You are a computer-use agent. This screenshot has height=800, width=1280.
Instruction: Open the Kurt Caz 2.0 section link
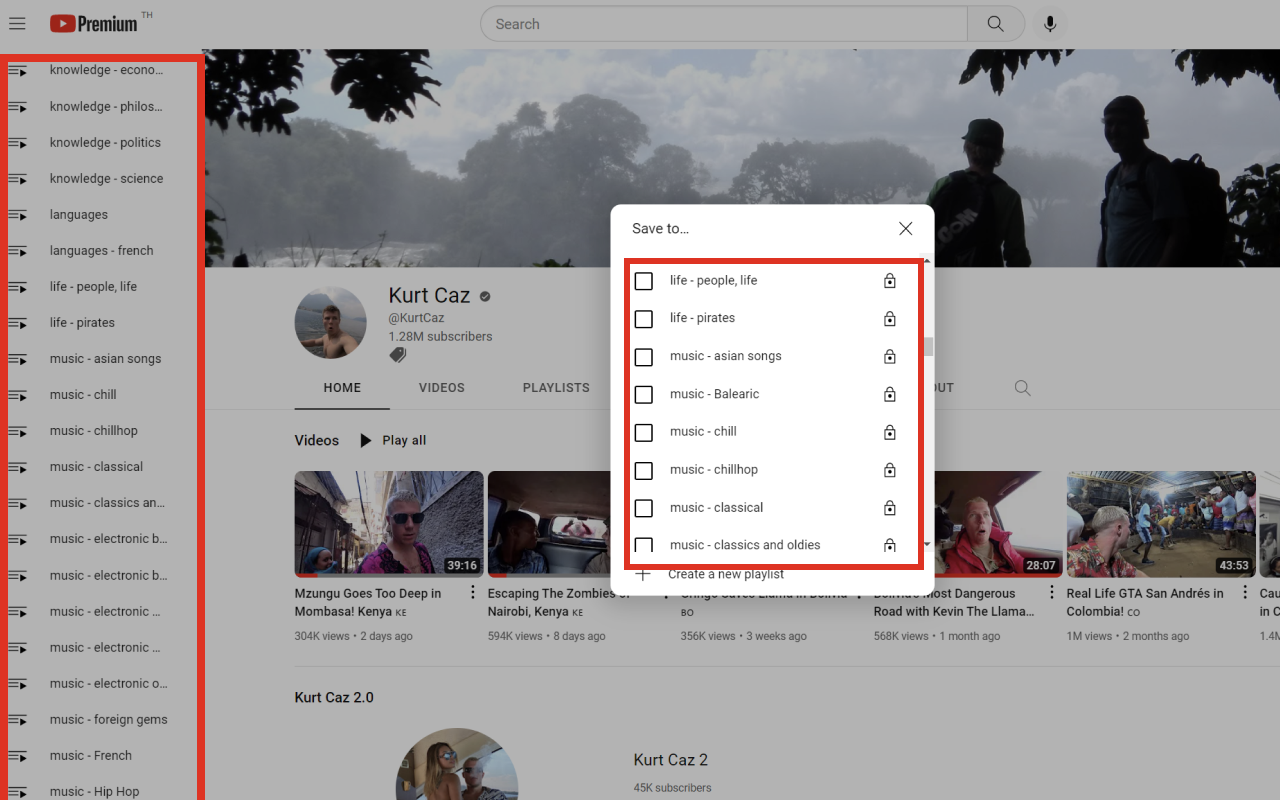click(334, 697)
